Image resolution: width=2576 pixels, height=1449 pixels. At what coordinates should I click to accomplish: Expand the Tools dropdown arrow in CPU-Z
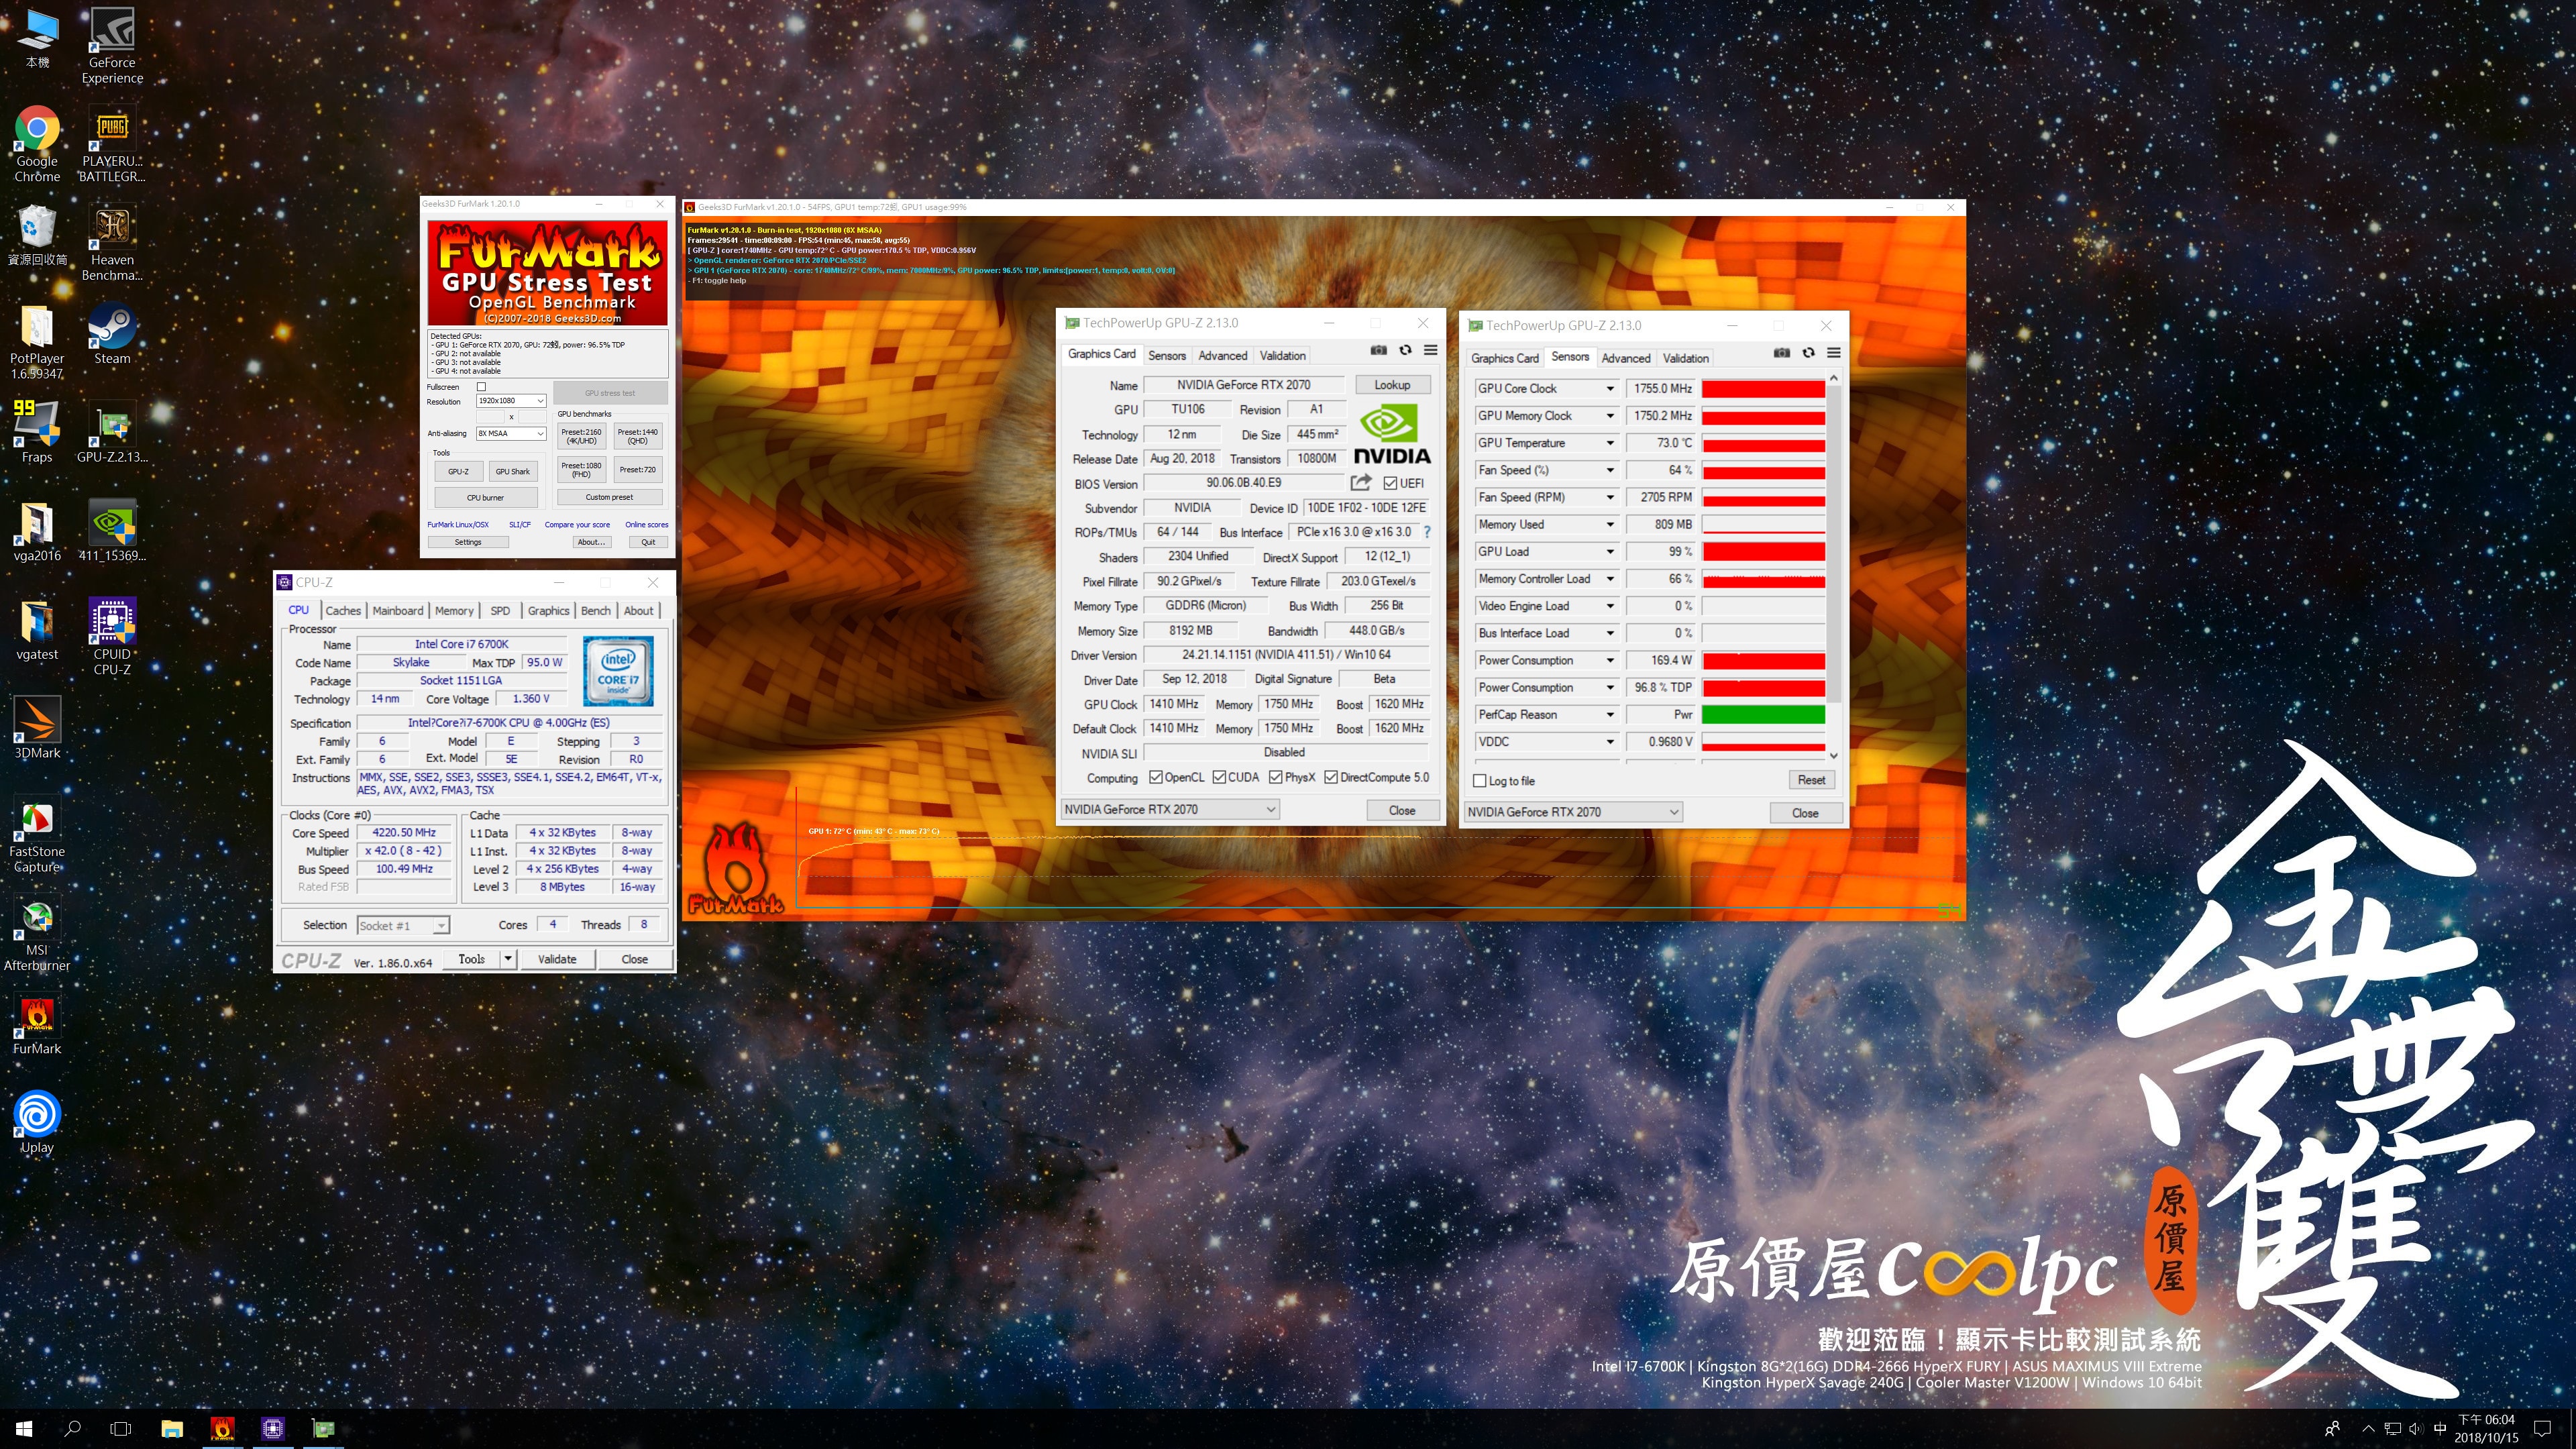[x=508, y=959]
